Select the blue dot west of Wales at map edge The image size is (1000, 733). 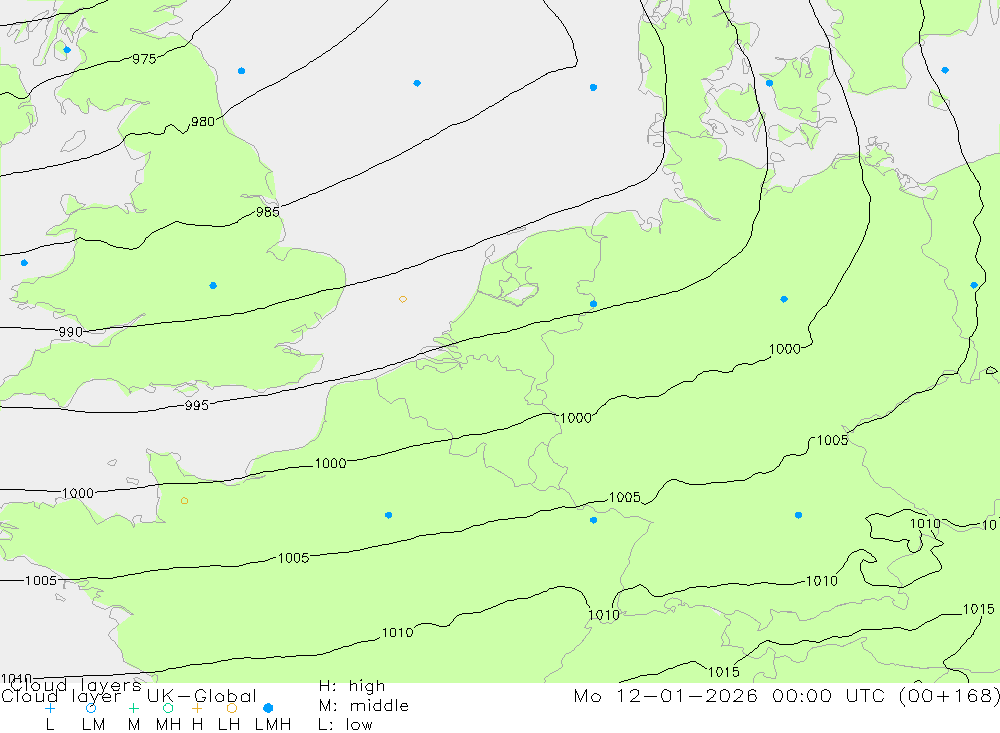(24, 263)
